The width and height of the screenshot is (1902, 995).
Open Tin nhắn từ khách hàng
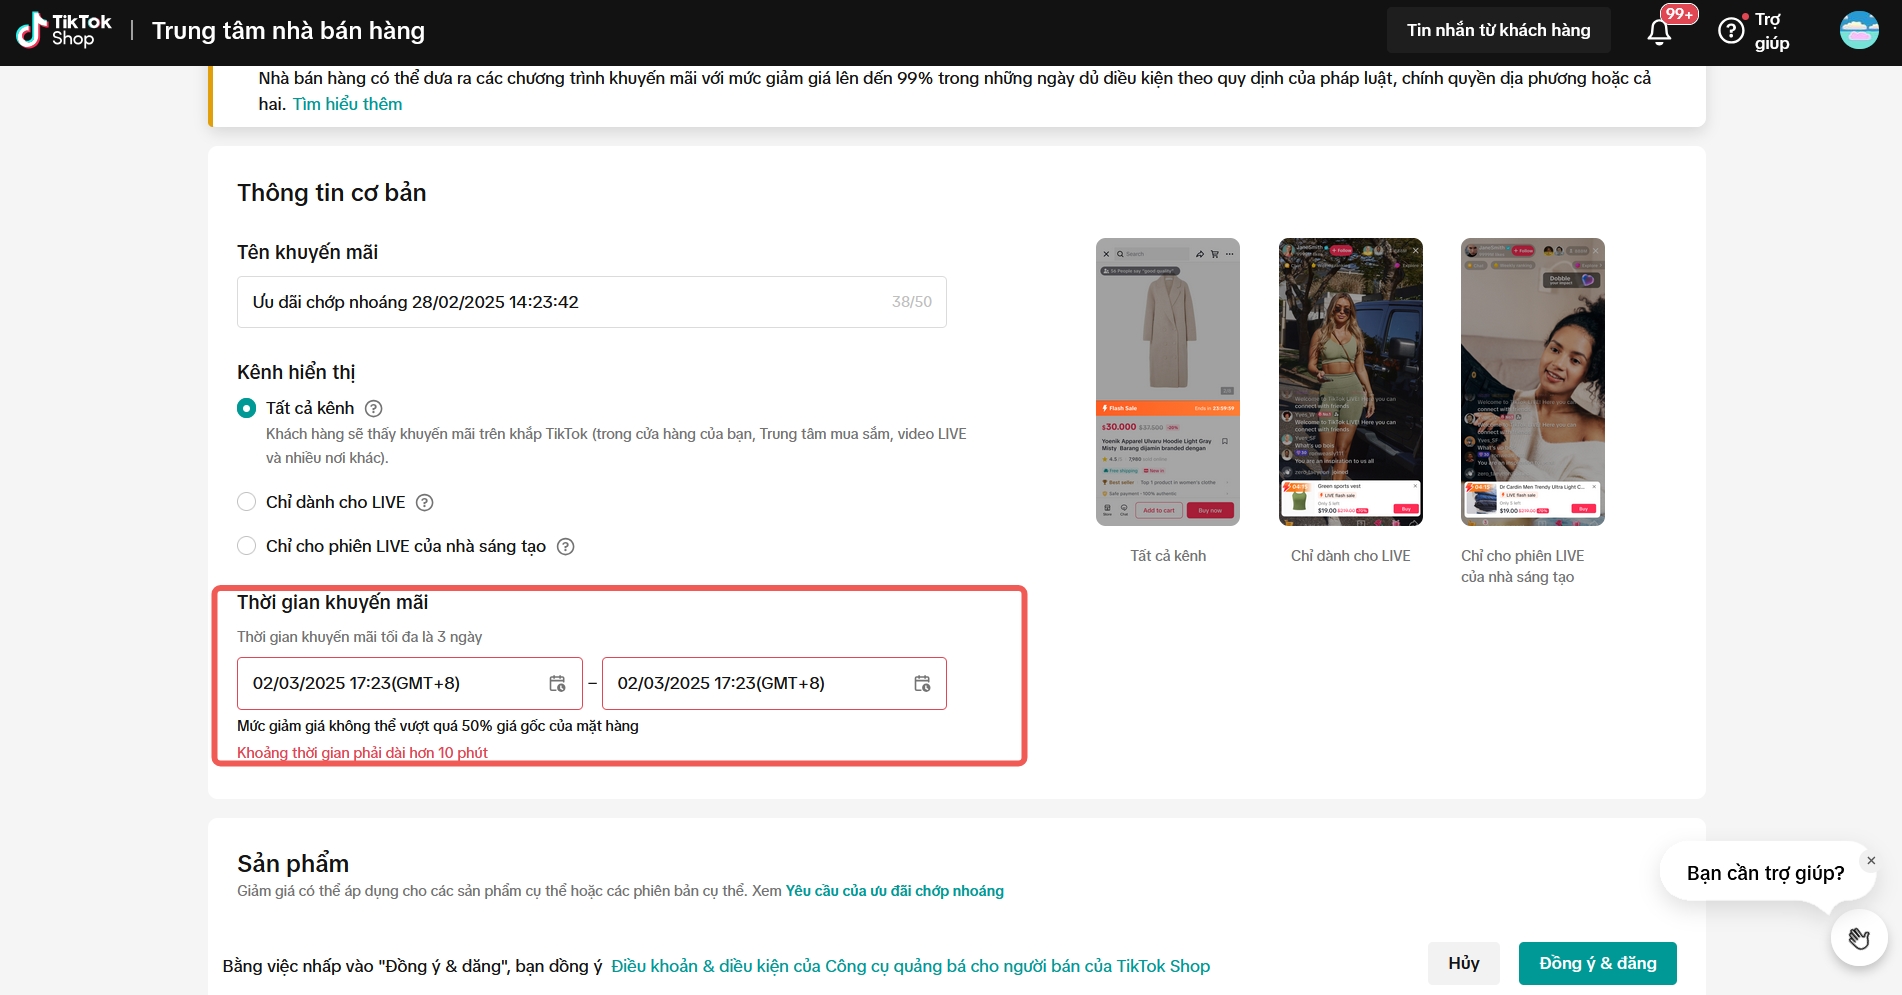click(1497, 30)
